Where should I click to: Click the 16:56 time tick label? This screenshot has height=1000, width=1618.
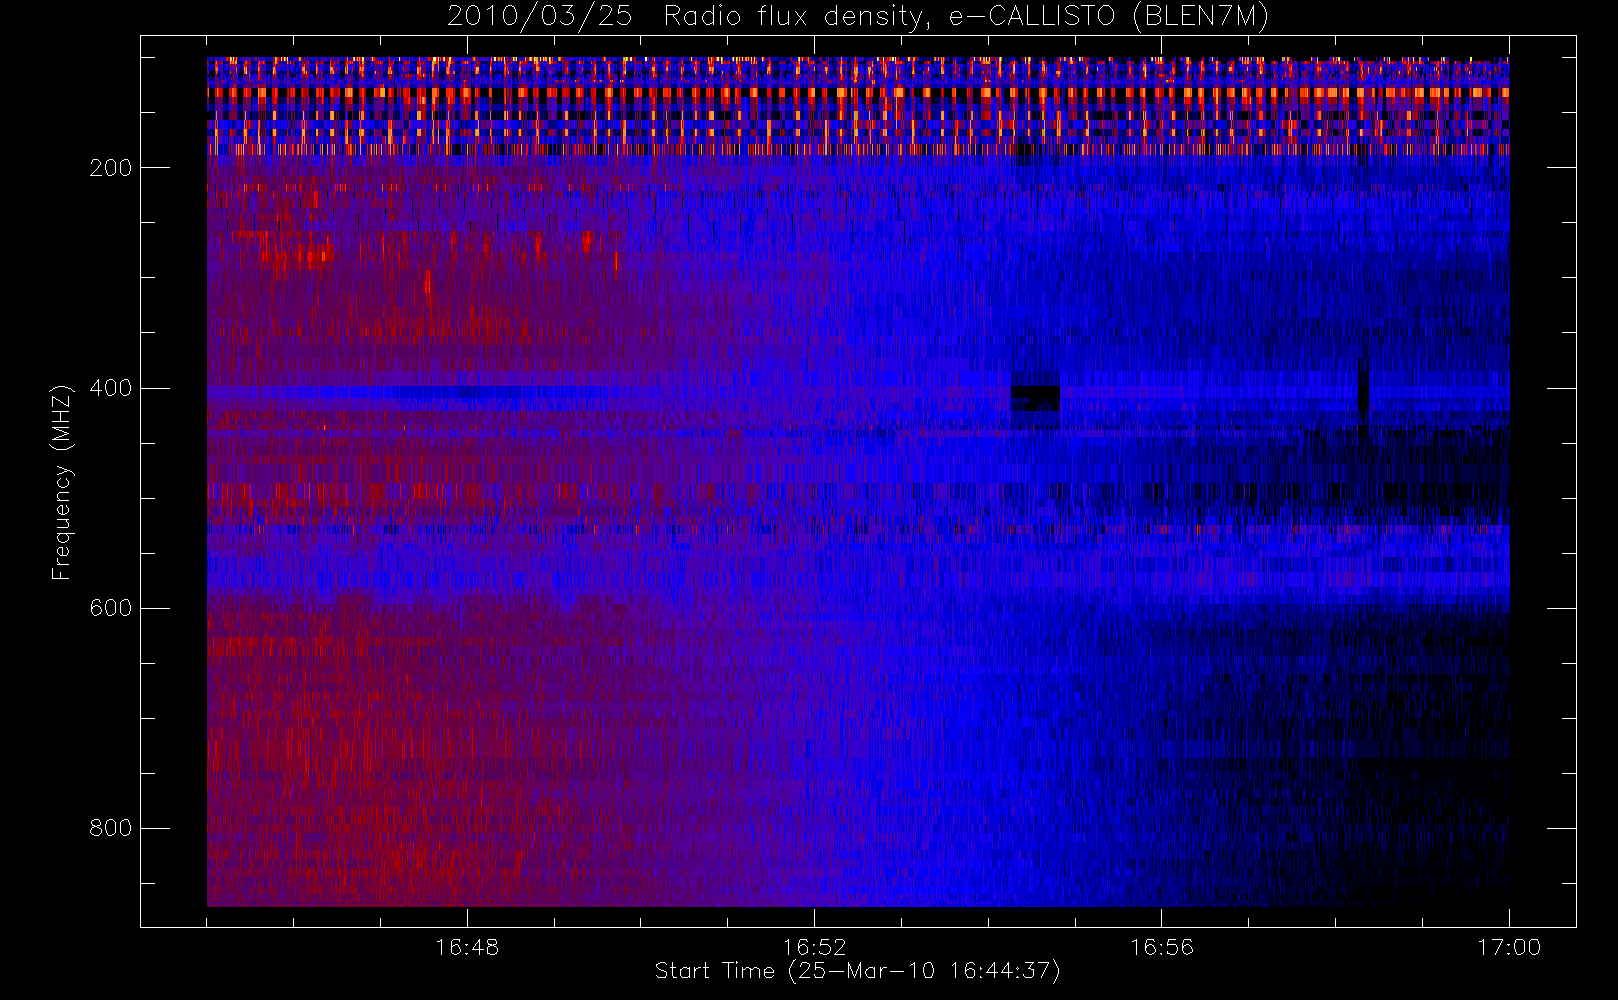point(1161,947)
